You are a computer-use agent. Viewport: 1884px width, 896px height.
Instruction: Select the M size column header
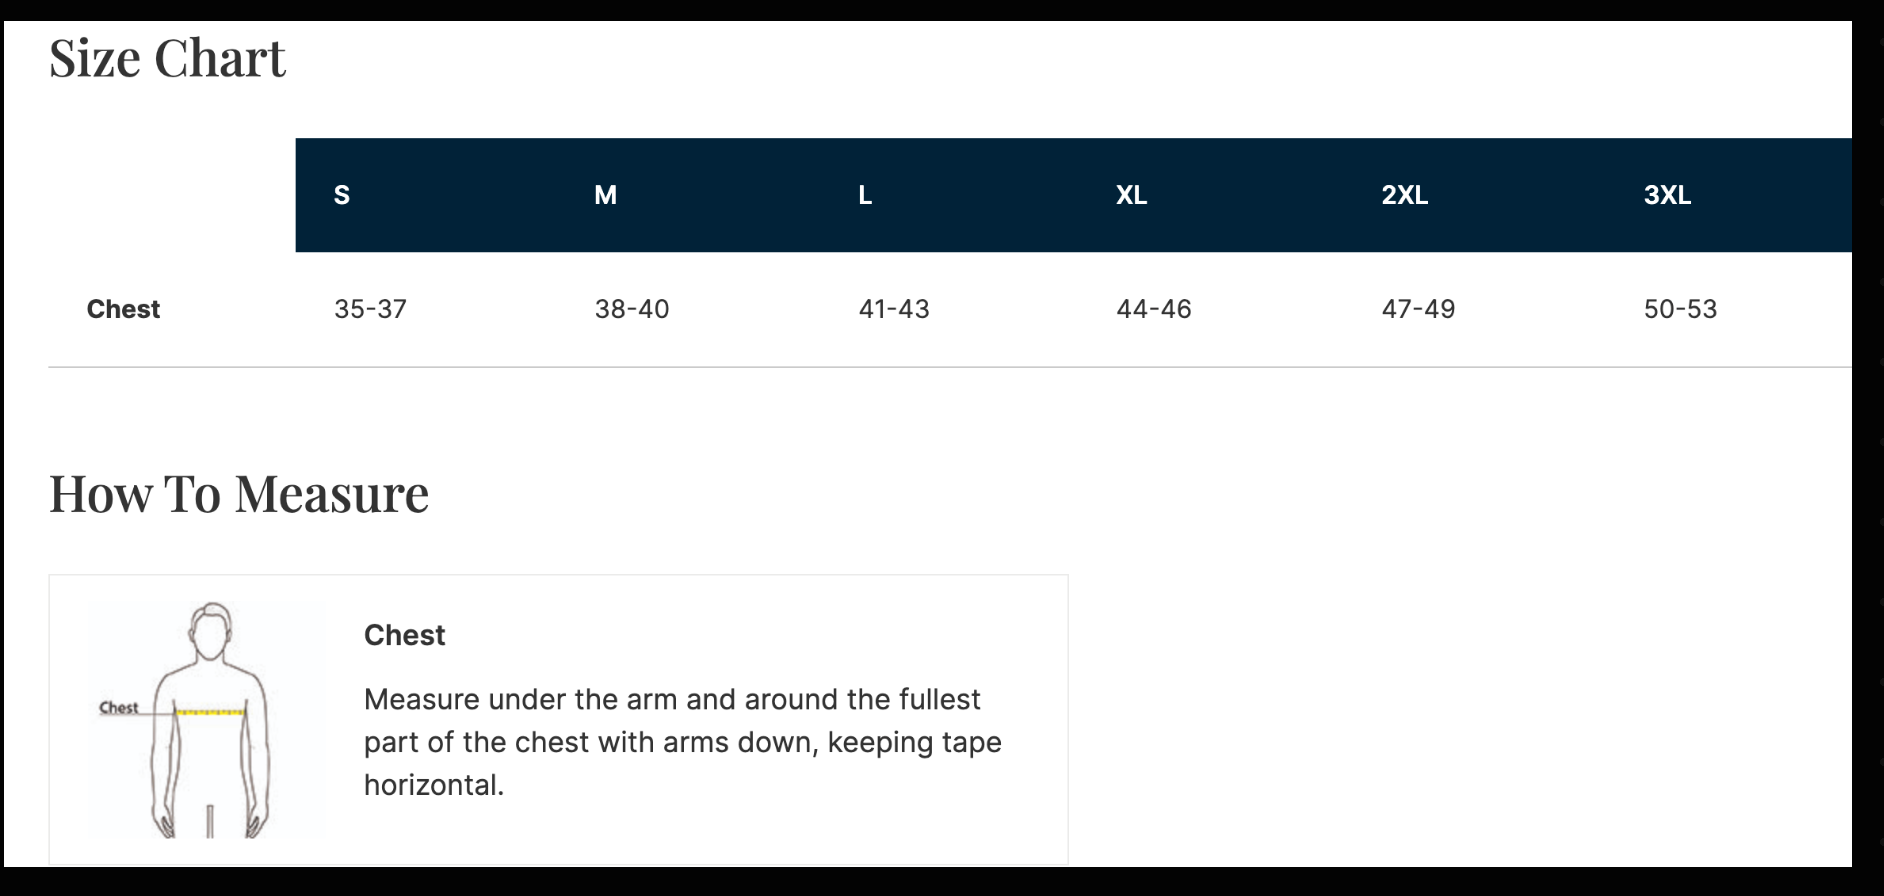tap(605, 195)
